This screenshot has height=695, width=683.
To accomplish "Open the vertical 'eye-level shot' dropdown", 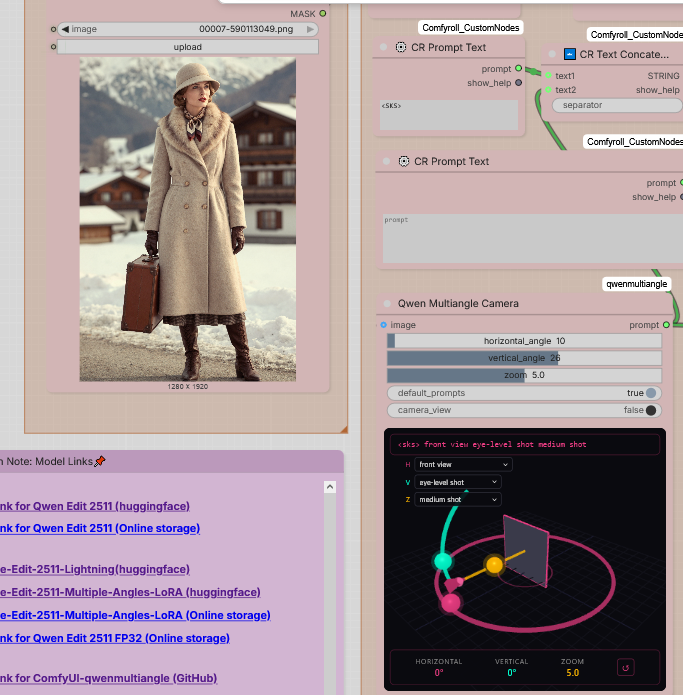I will click(458, 482).
